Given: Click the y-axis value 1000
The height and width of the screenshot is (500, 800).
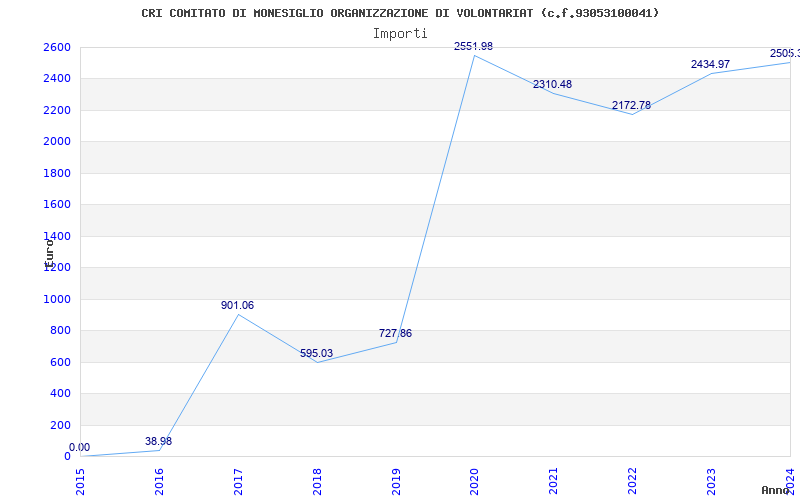Looking at the screenshot, I should (57, 299).
